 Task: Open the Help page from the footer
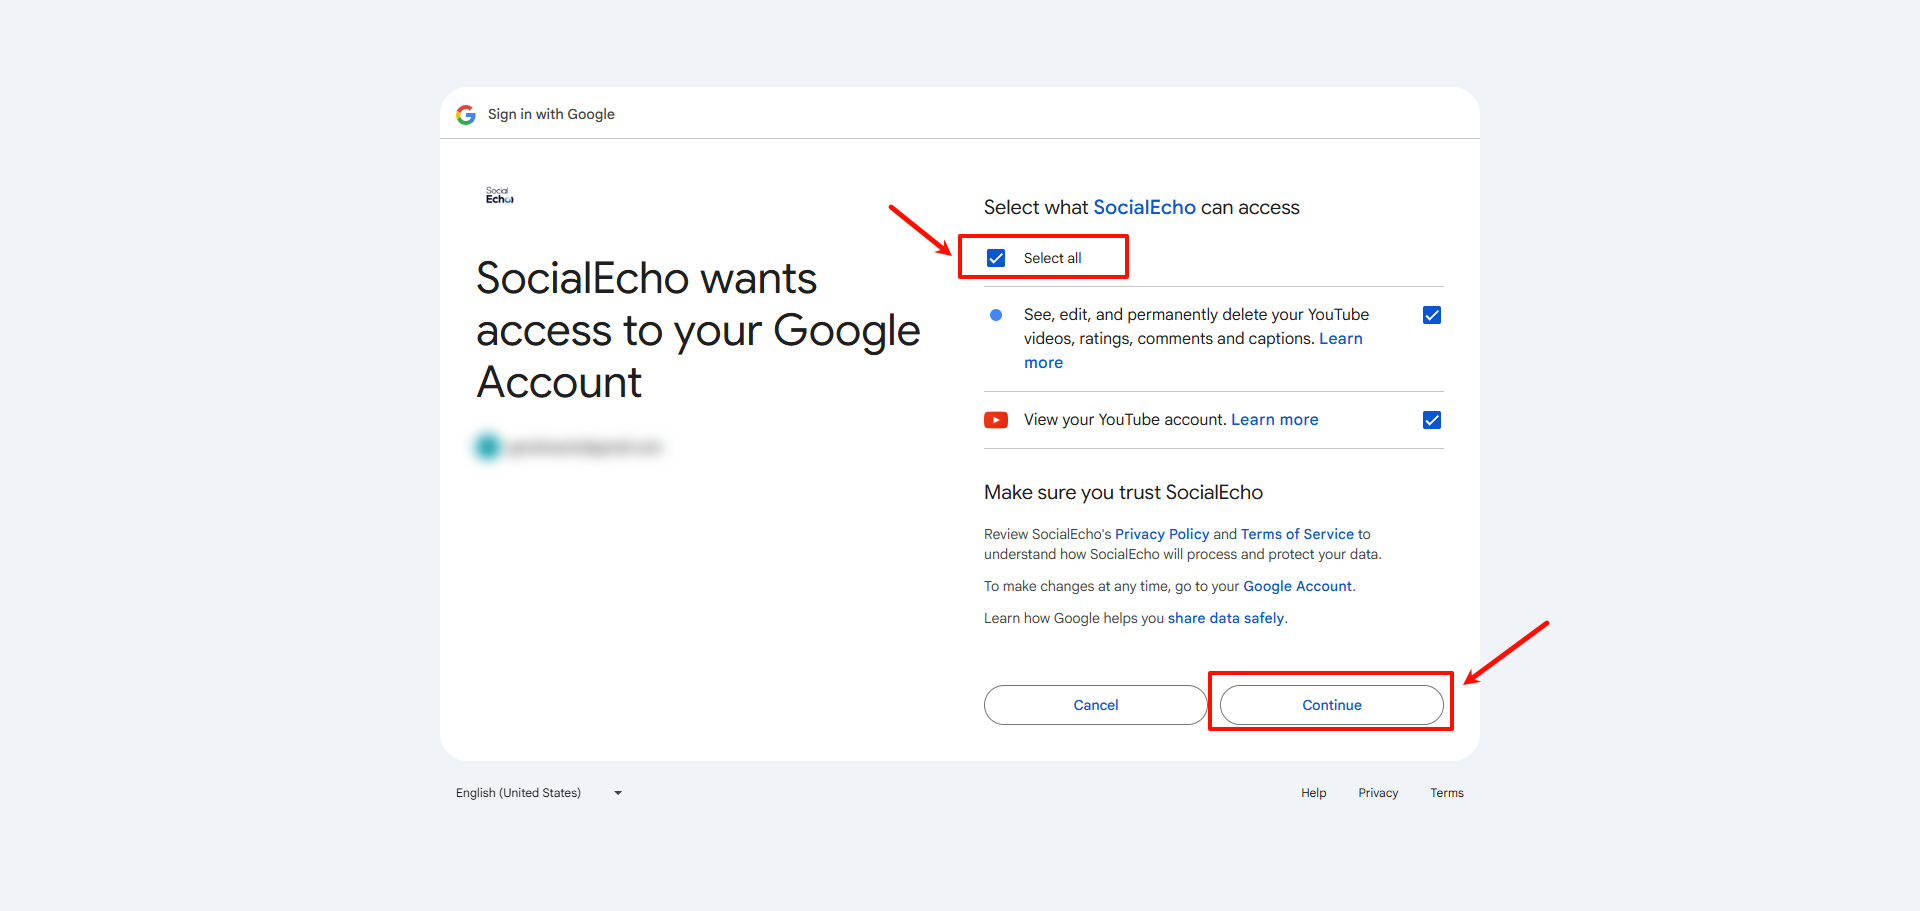tap(1313, 792)
